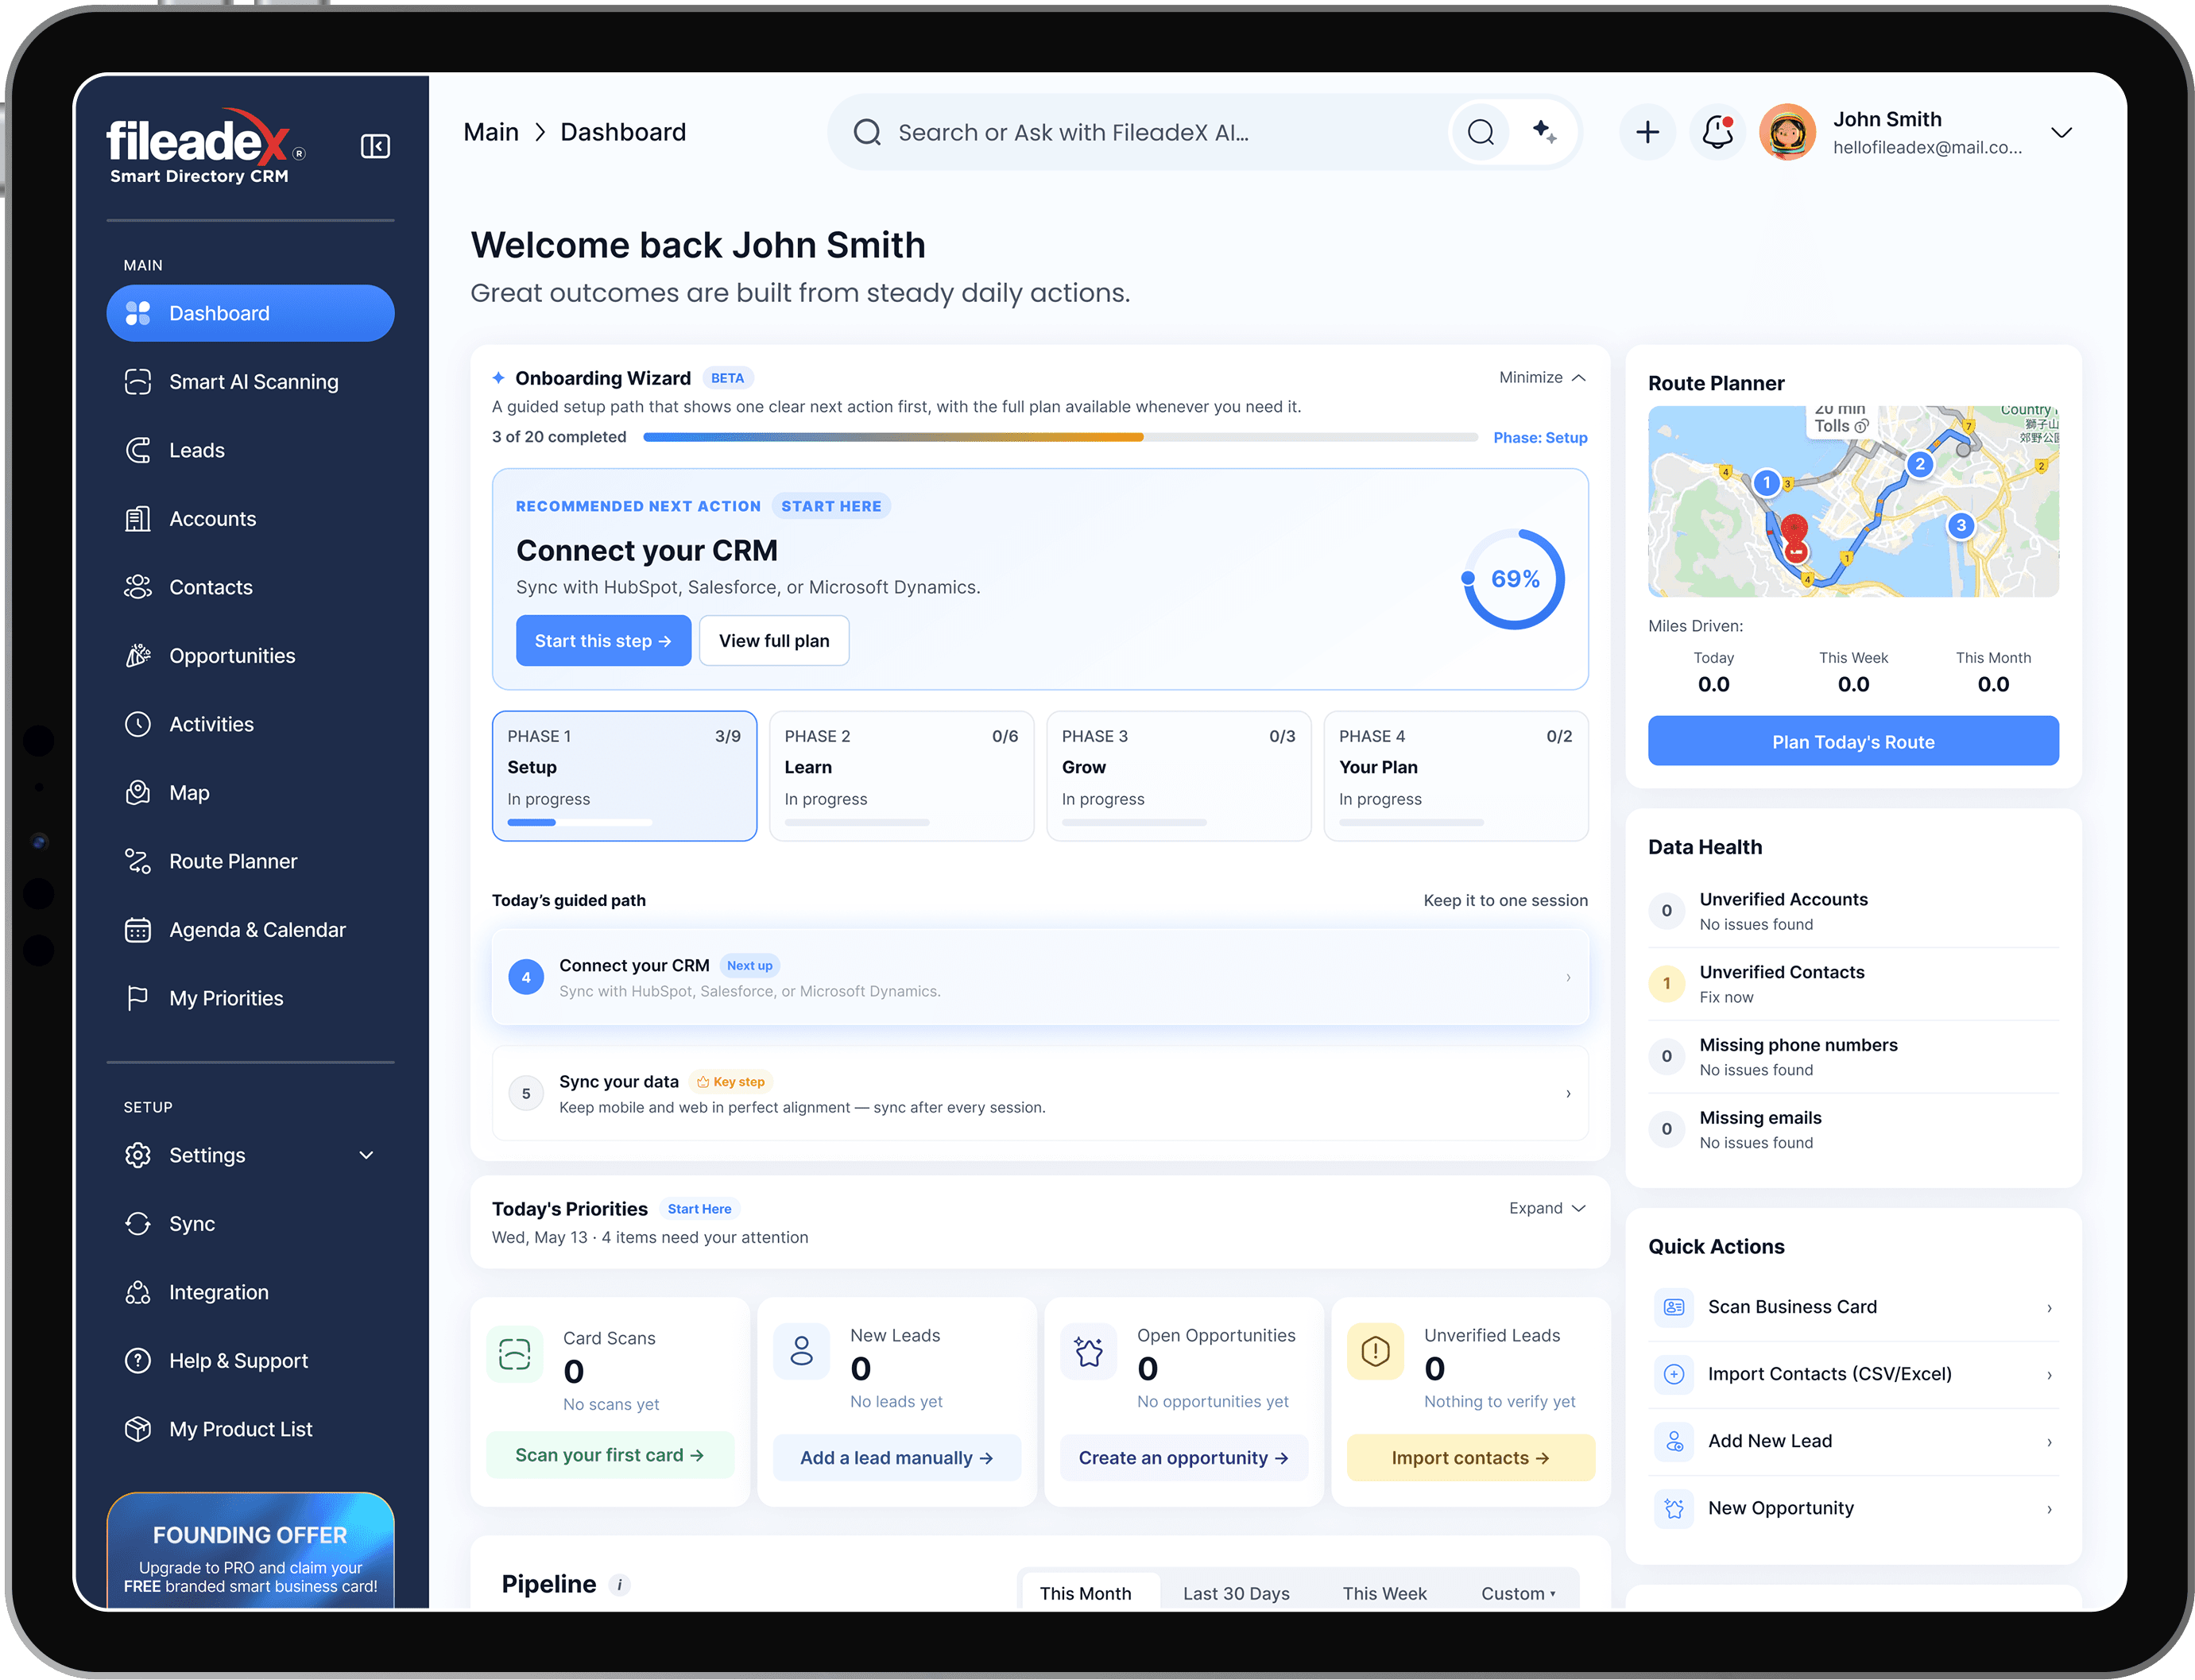The image size is (2195, 1680).
Task: Click the step 5 number badge for Sync your data
Action: (526, 1093)
